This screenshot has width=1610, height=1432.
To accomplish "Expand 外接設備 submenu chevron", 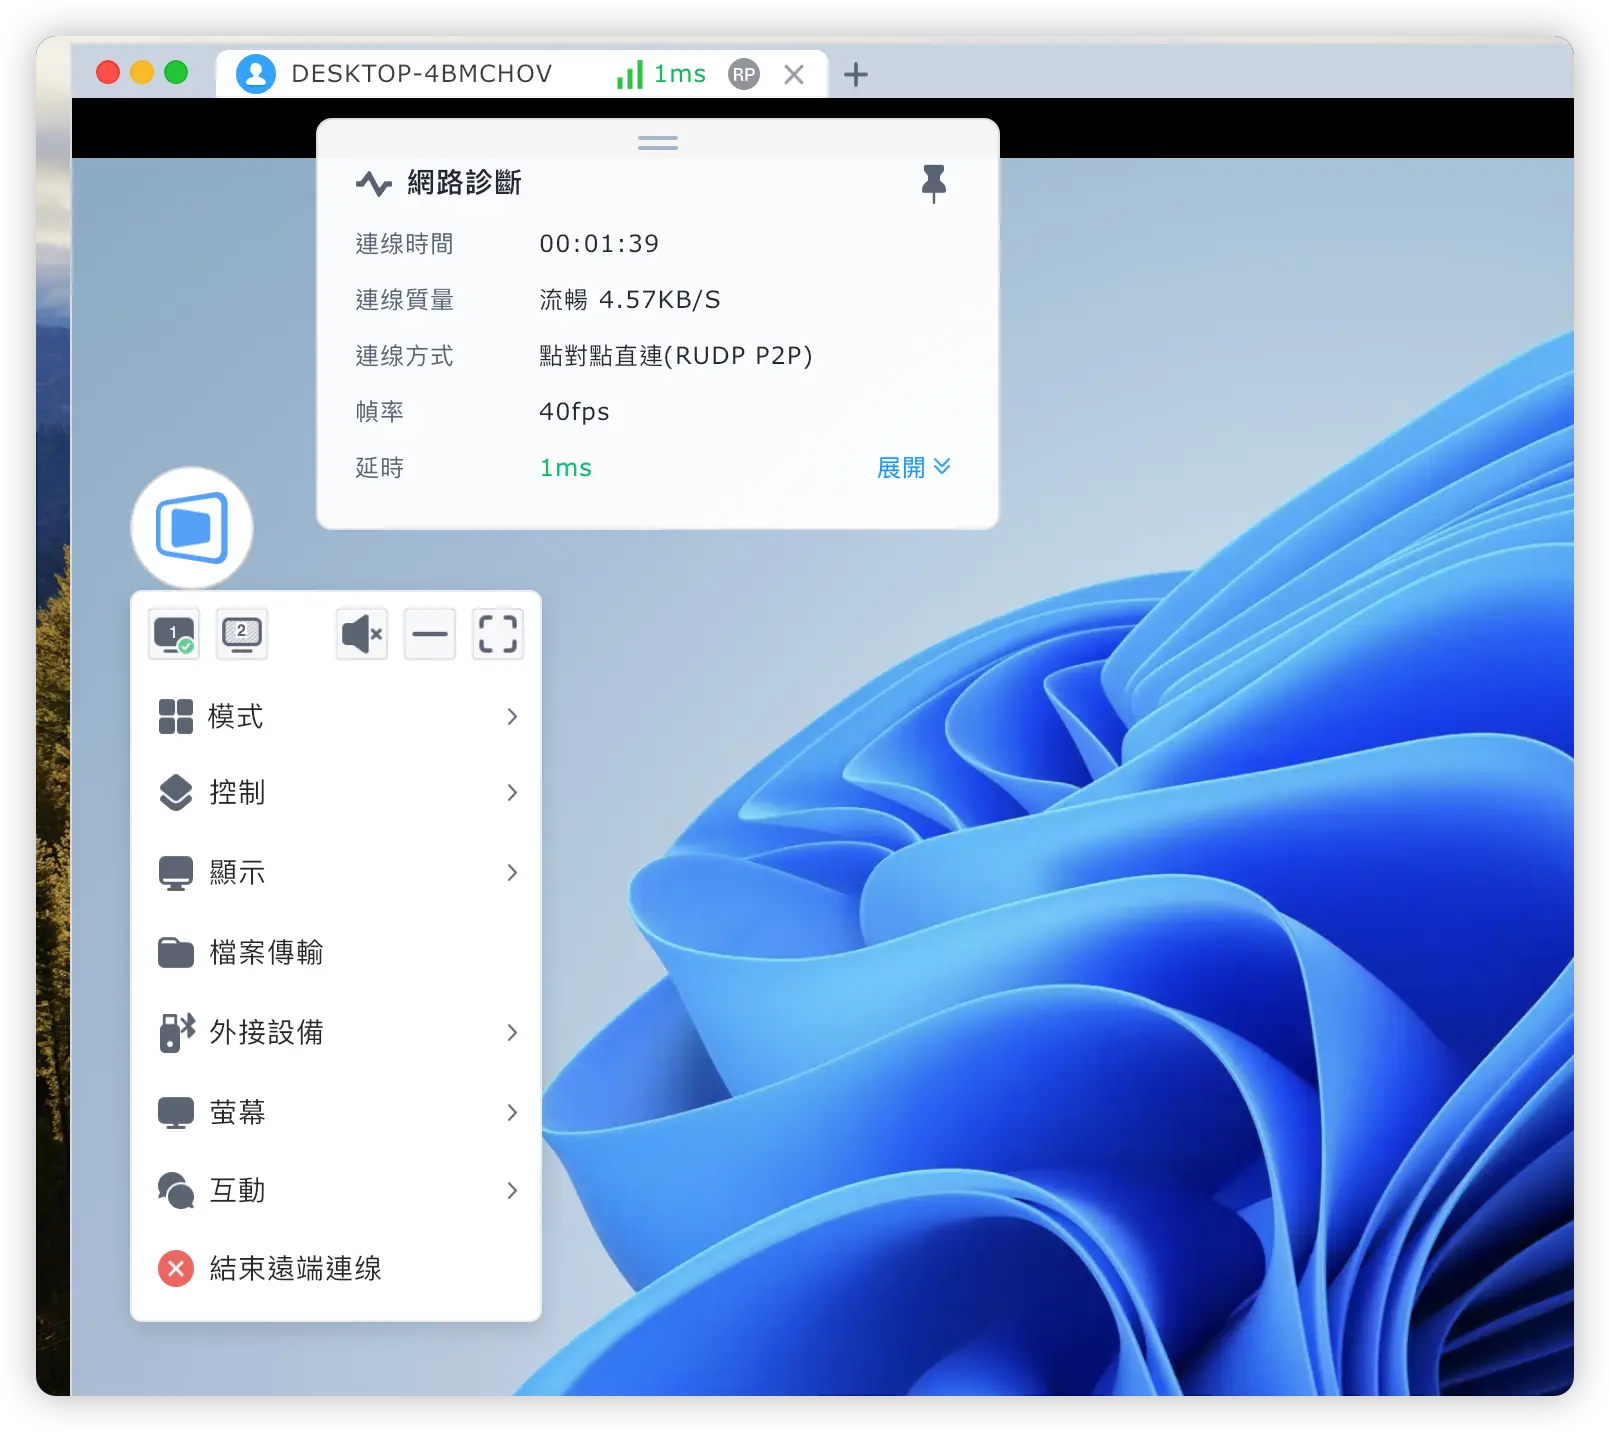I will (512, 1032).
